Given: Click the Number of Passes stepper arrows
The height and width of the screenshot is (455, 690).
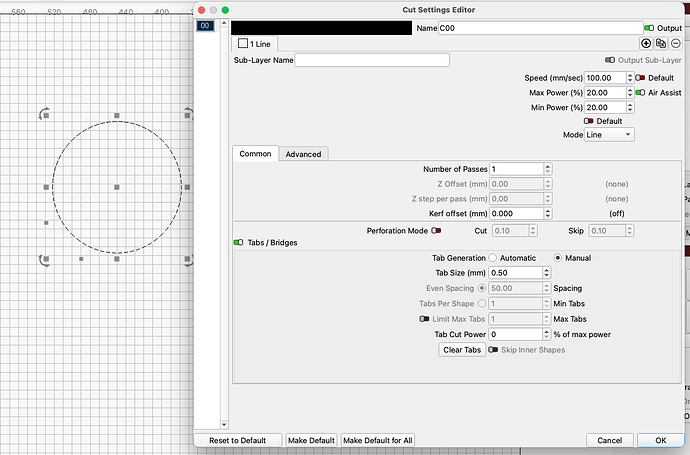Looking at the screenshot, I should tap(548, 169).
